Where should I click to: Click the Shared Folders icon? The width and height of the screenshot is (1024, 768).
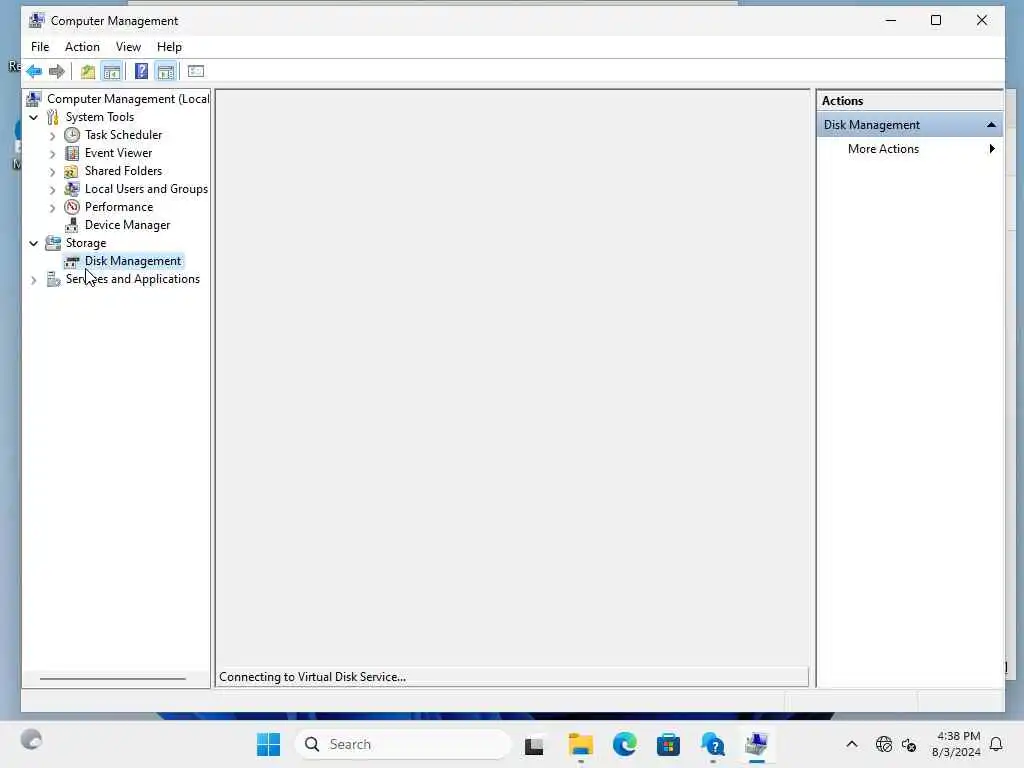pos(72,171)
